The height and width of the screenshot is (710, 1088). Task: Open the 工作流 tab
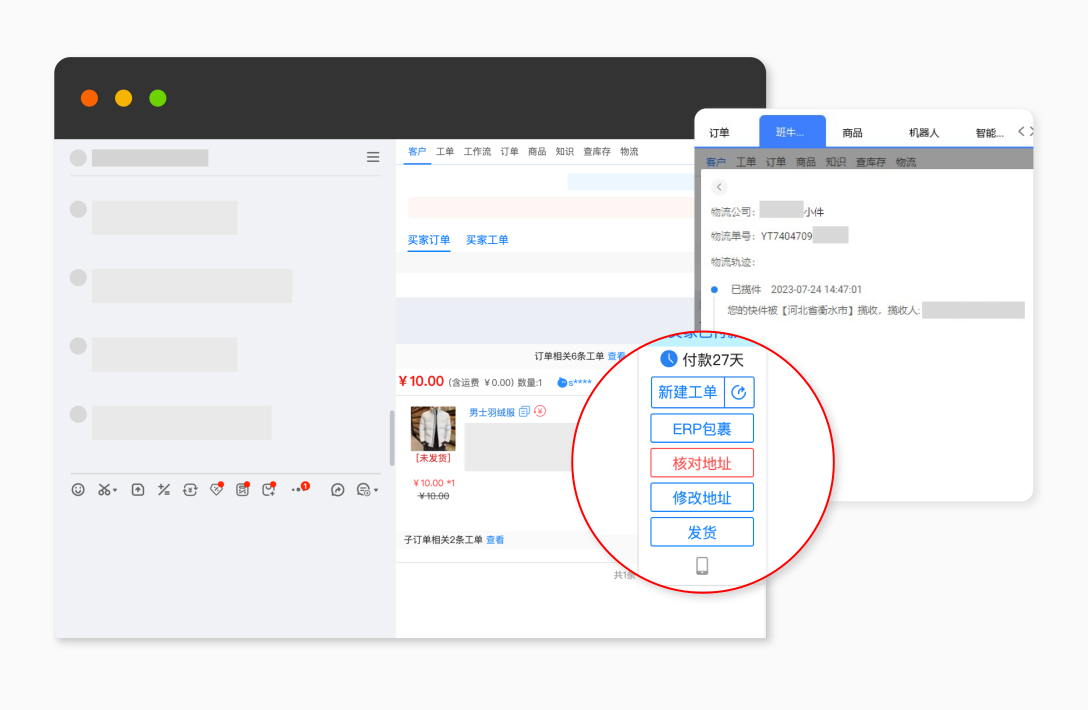pyautogui.click(x=477, y=151)
